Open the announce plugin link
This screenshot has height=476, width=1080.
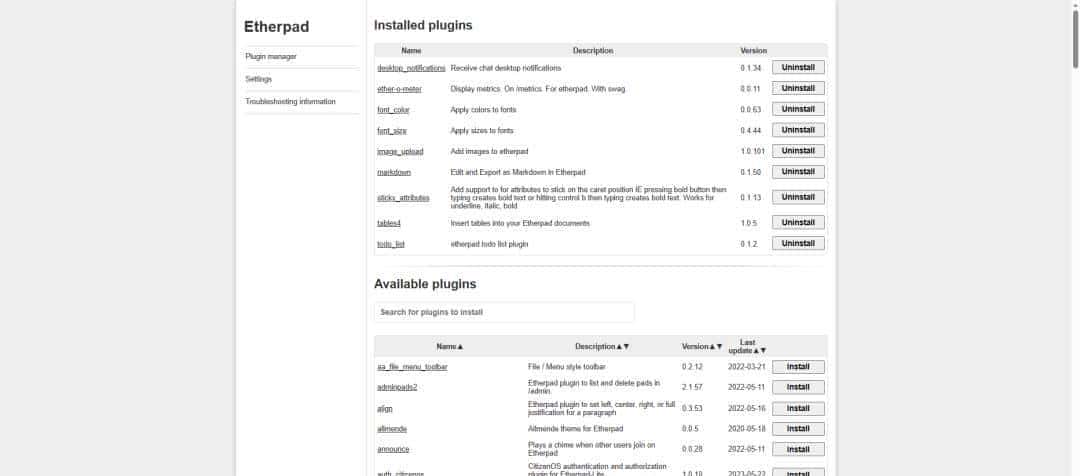[x=393, y=450]
